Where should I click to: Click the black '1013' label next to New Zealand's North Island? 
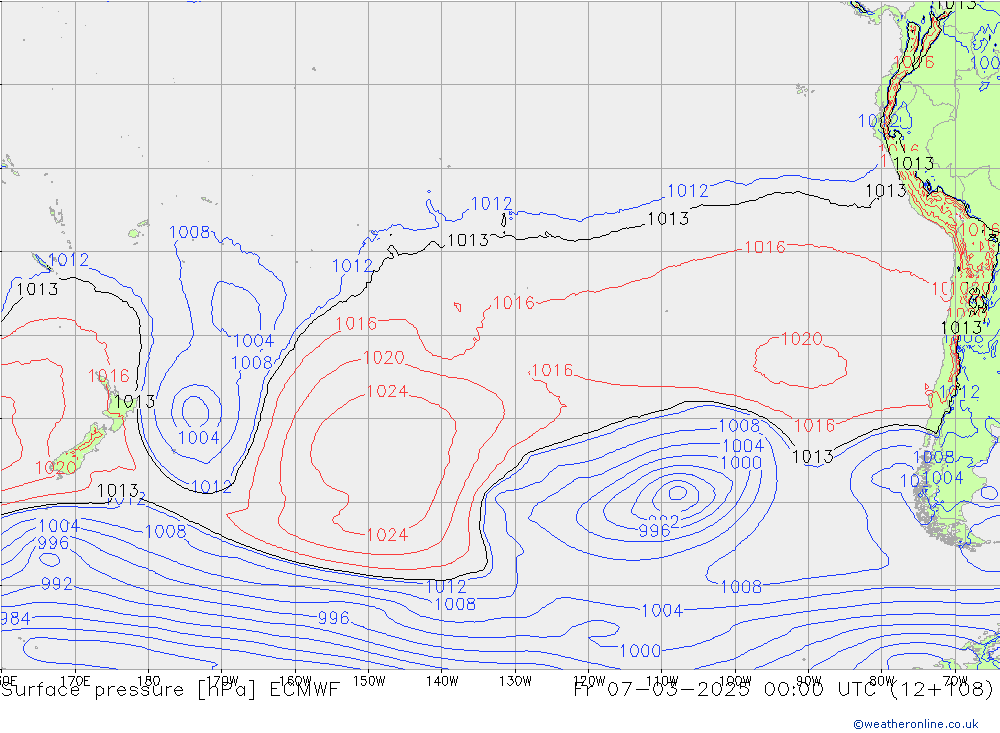point(135,401)
